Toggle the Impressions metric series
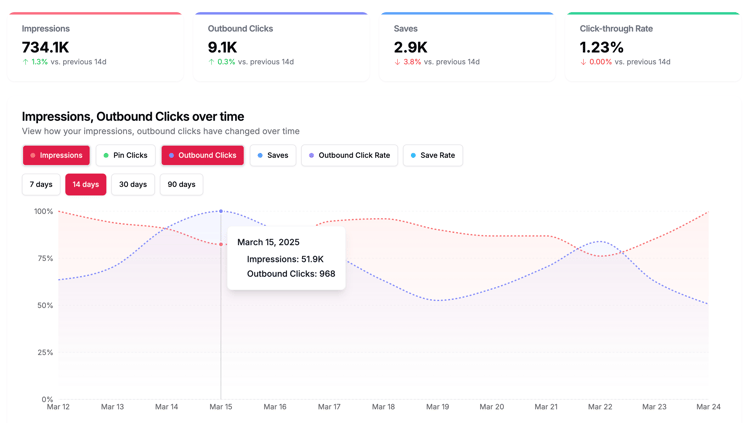The height and width of the screenshot is (423, 750). (x=56, y=156)
